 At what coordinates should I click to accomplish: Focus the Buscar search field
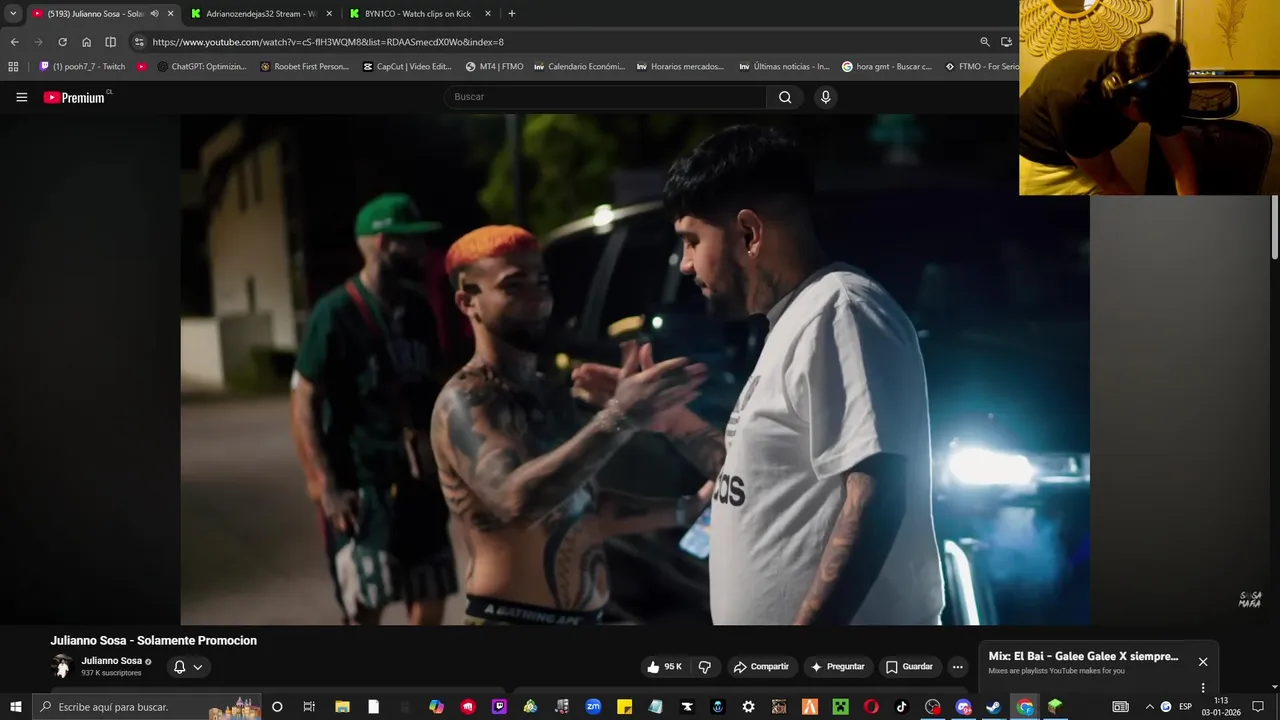click(605, 97)
